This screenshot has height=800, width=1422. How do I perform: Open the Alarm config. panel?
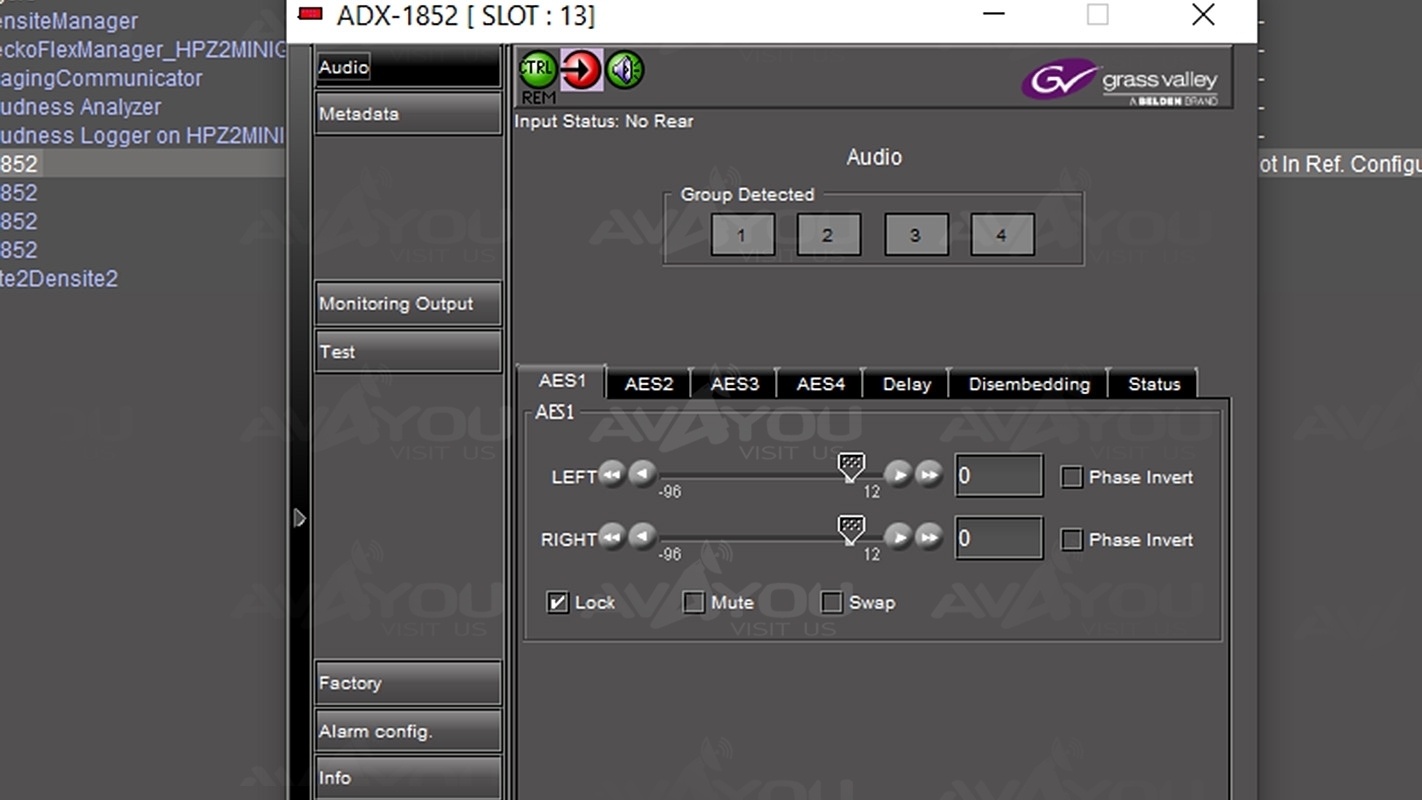click(x=407, y=731)
